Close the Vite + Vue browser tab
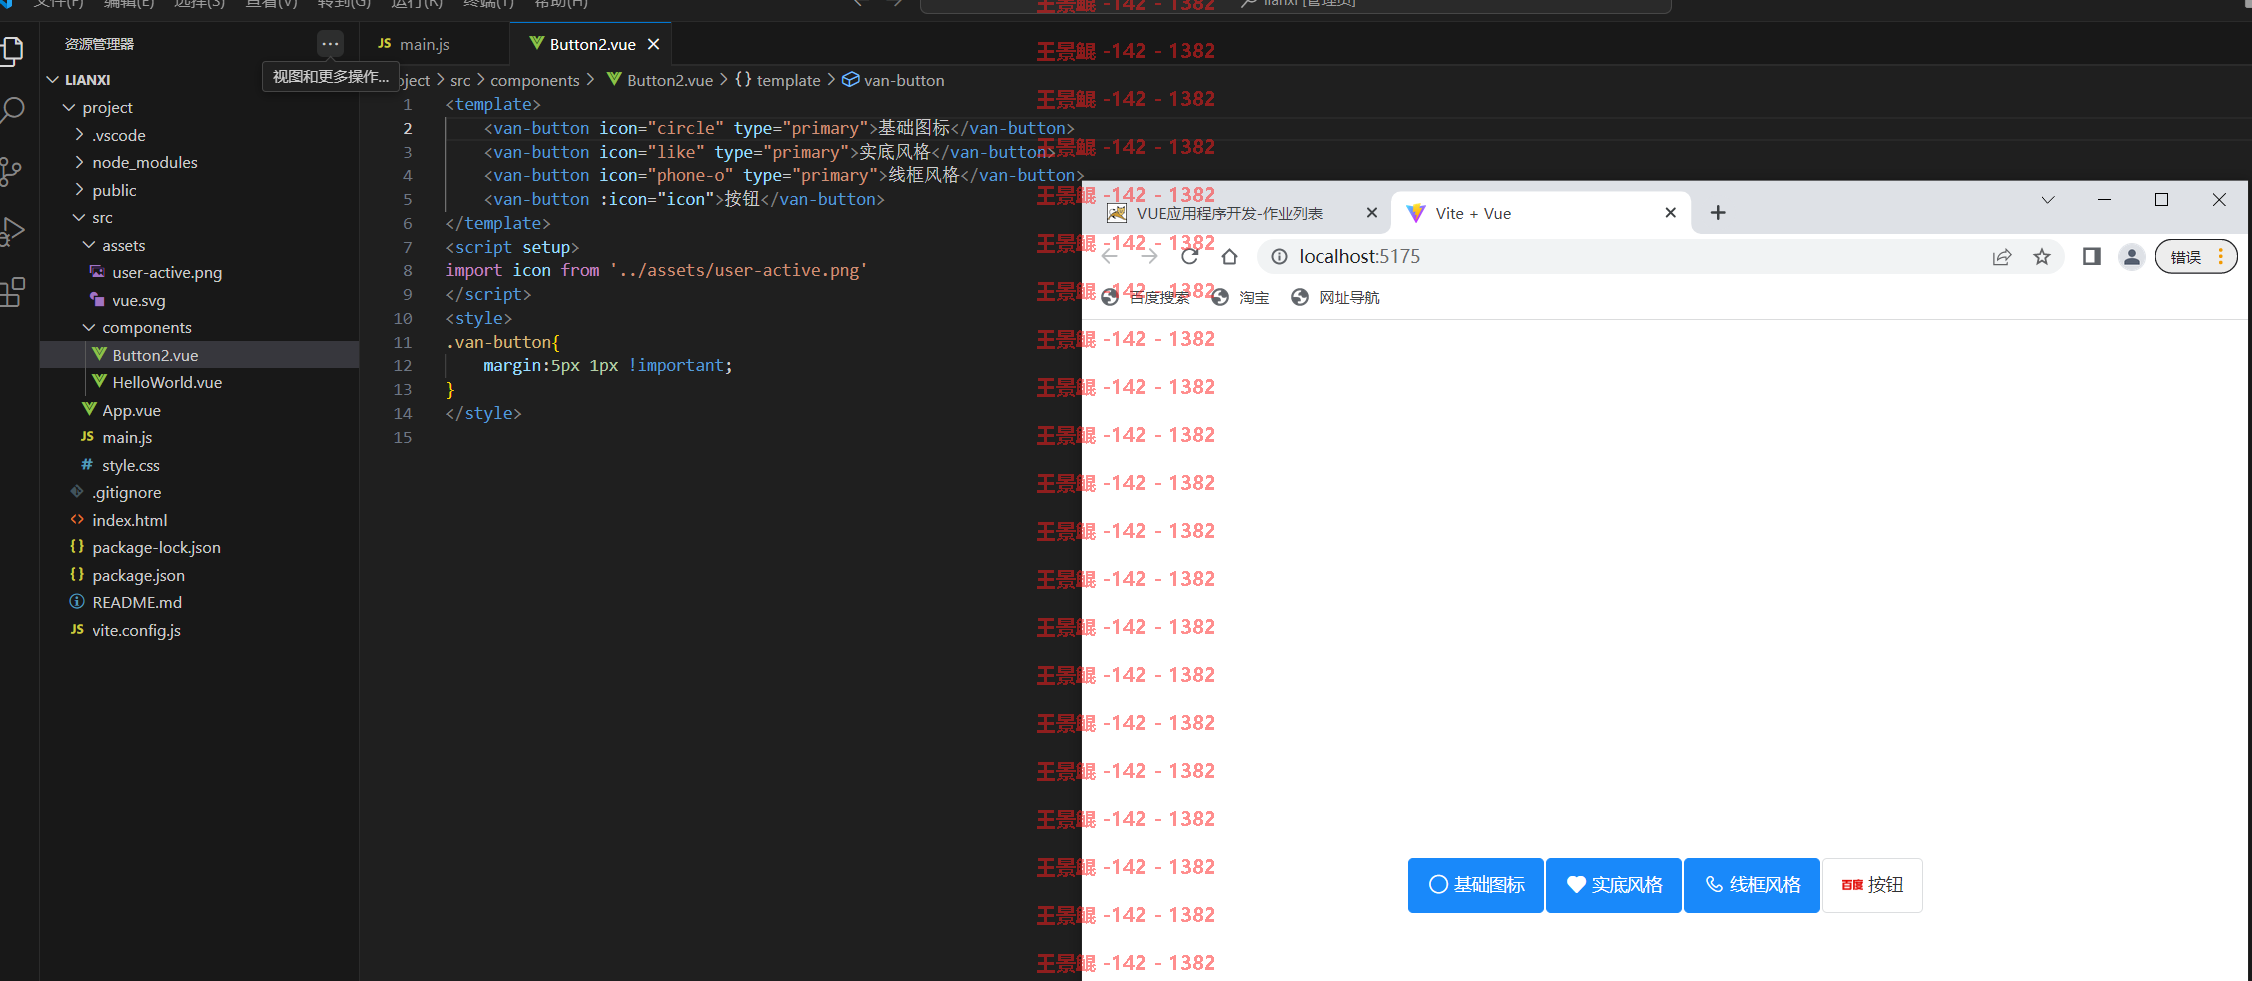Screen dimensions: 2252x981 tap(1670, 213)
